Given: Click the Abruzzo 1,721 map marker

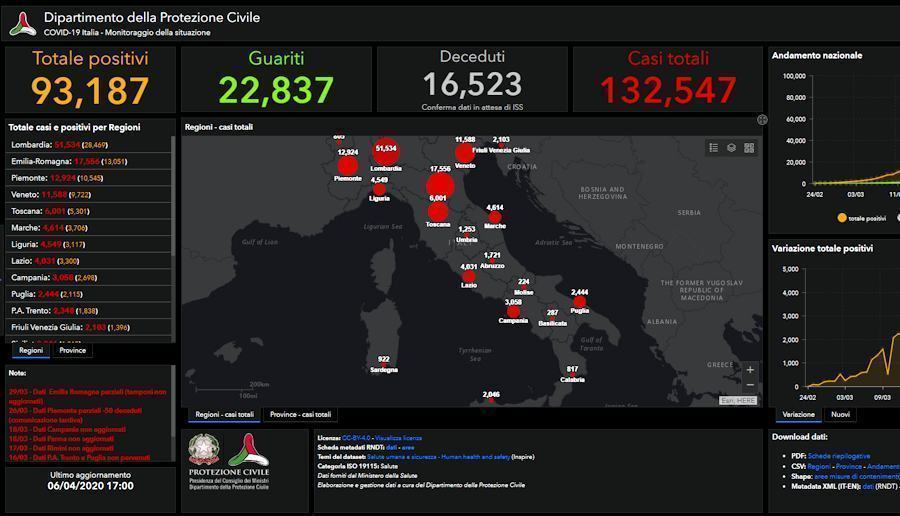Looking at the screenshot, I should [492, 261].
